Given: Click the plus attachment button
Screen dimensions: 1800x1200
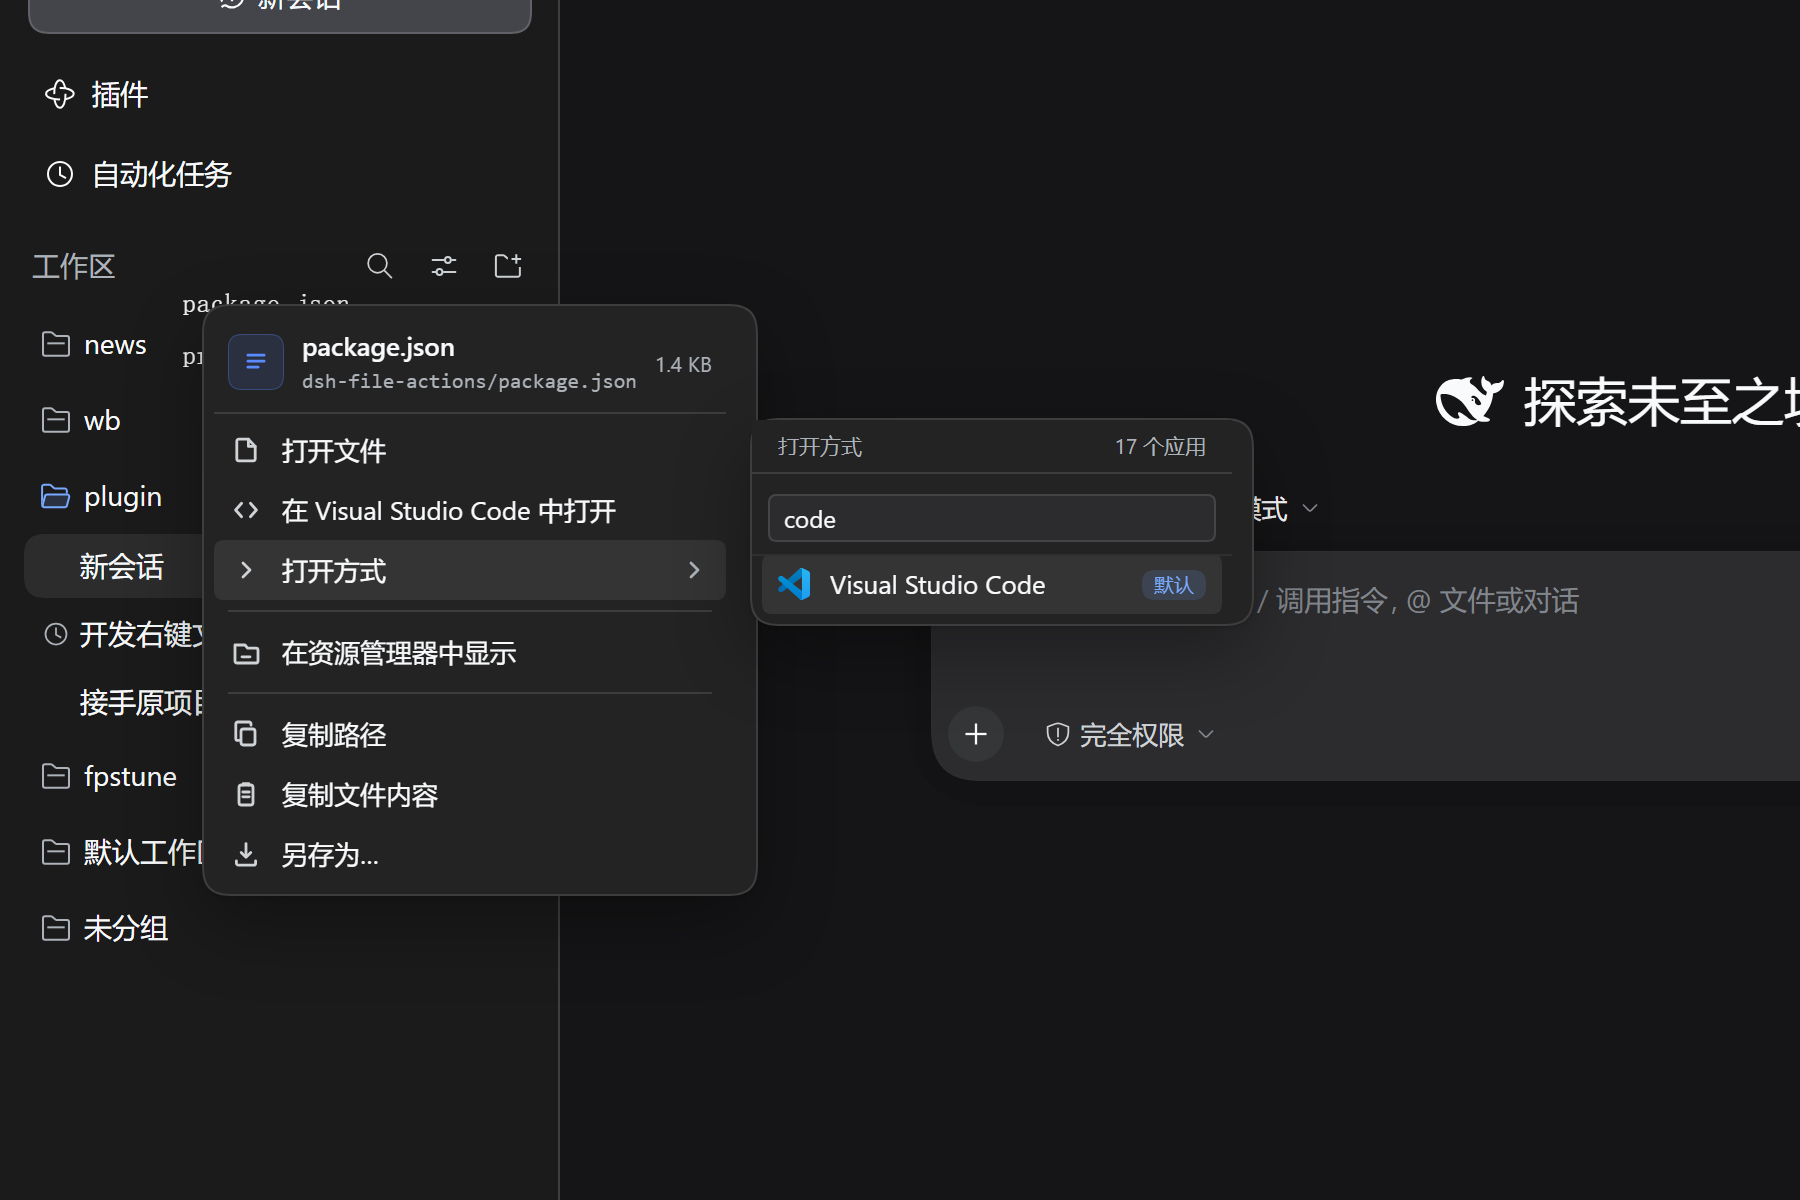Looking at the screenshot, I should (976, 735).
